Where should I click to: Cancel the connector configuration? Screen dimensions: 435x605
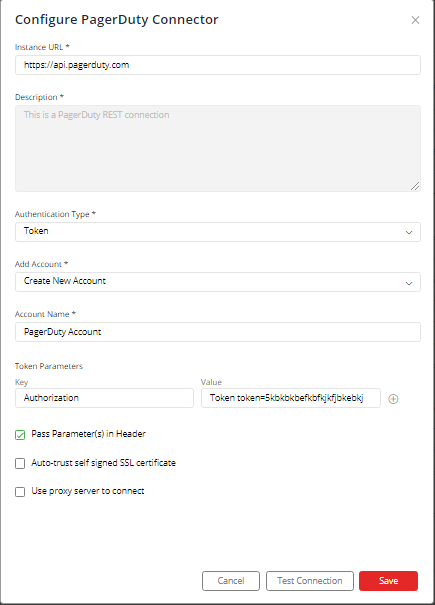click(x=231, y=581)
